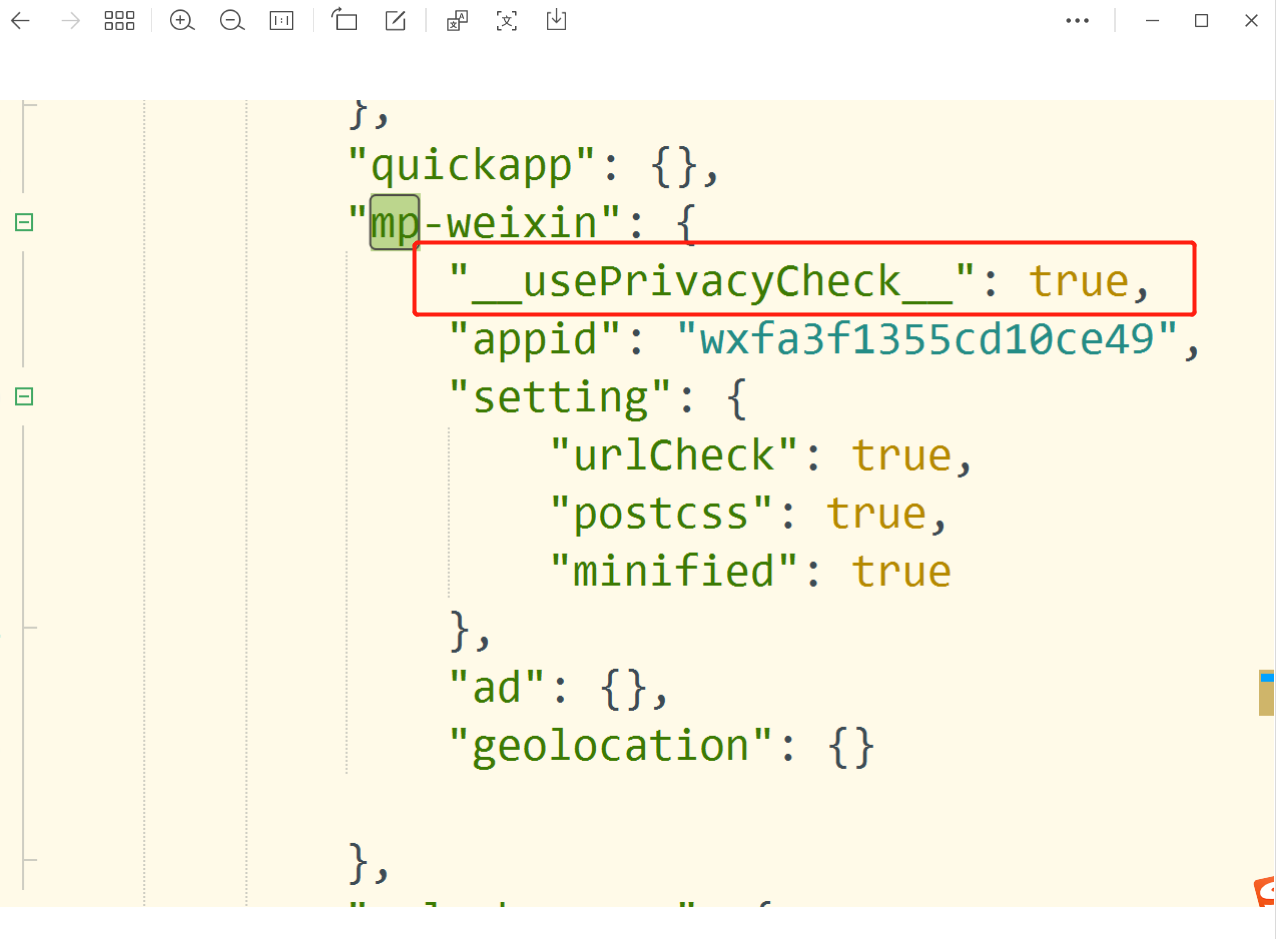The image size is (1276, 939).
Task: Go forward with the right arrow
Action: pyautogui.click(x=71, y=21)
